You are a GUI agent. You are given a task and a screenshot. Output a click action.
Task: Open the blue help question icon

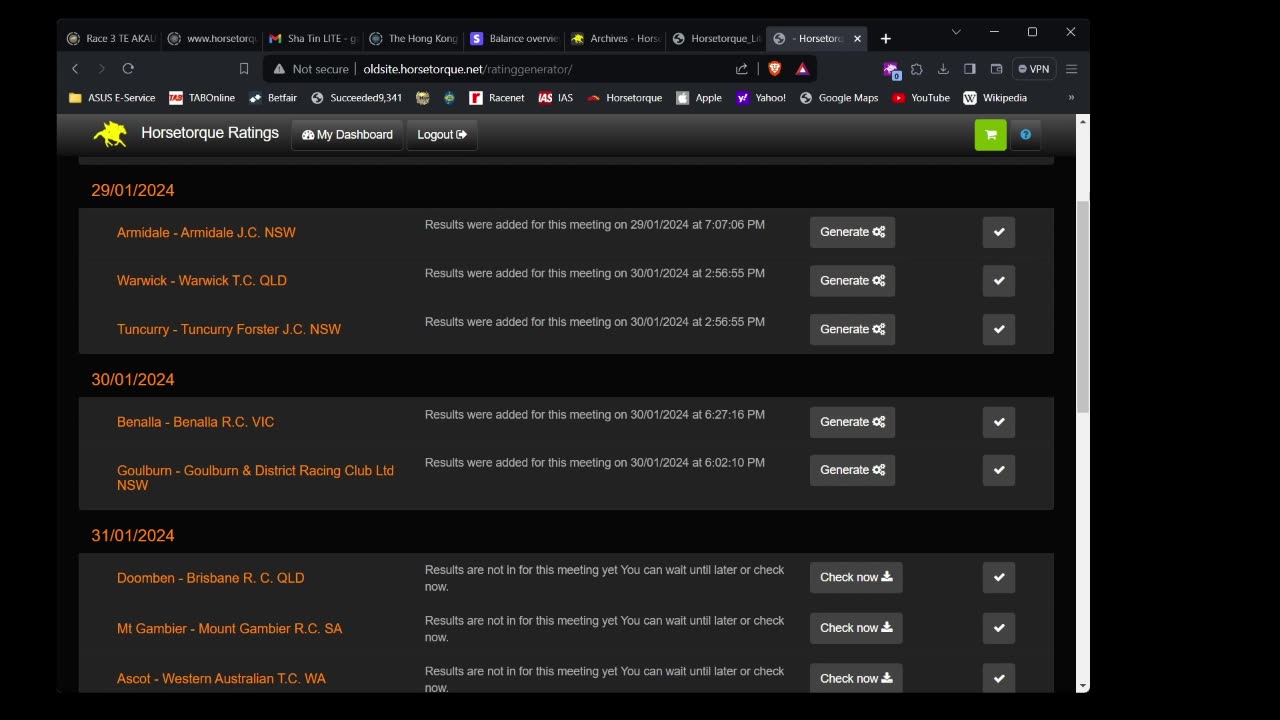1025,135
